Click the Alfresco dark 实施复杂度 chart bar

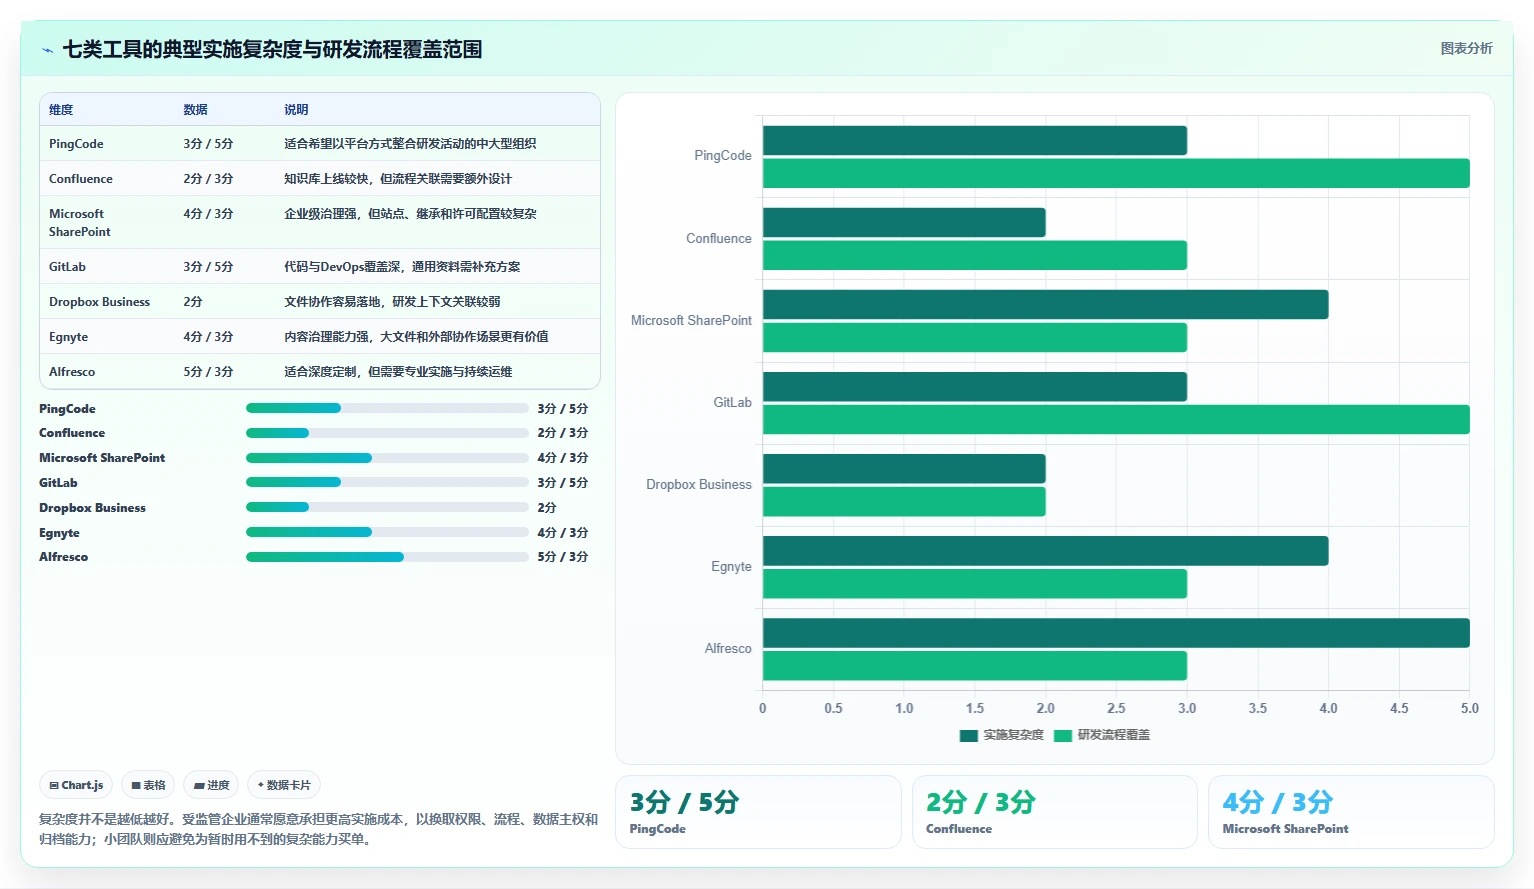point(1116,633)
